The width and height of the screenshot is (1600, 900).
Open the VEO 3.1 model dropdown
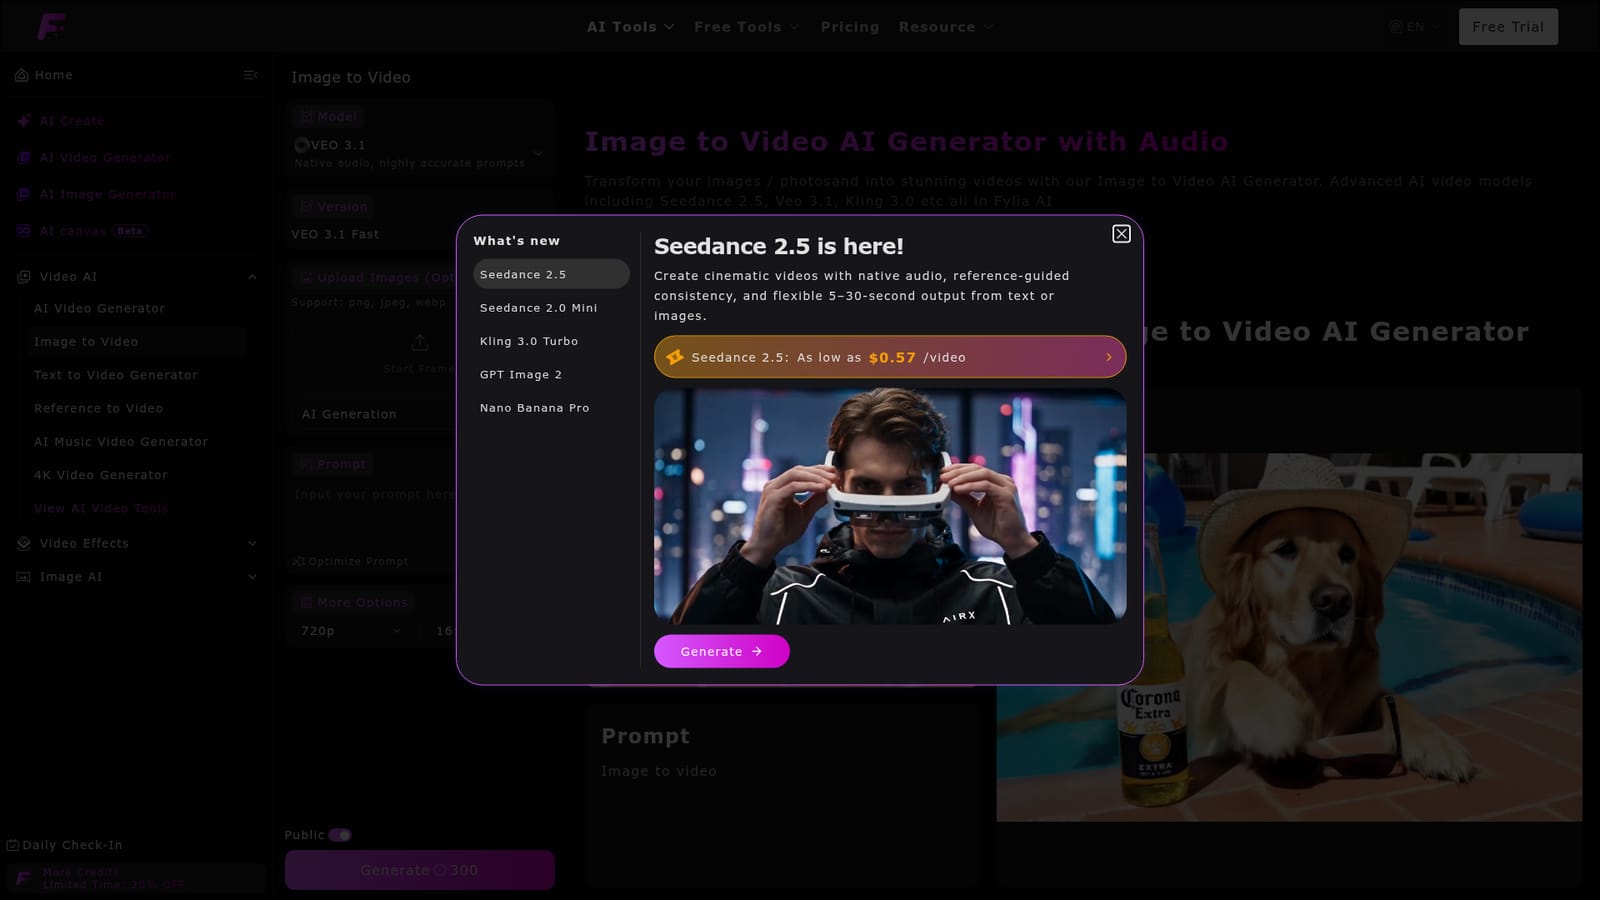pos(419,153)
